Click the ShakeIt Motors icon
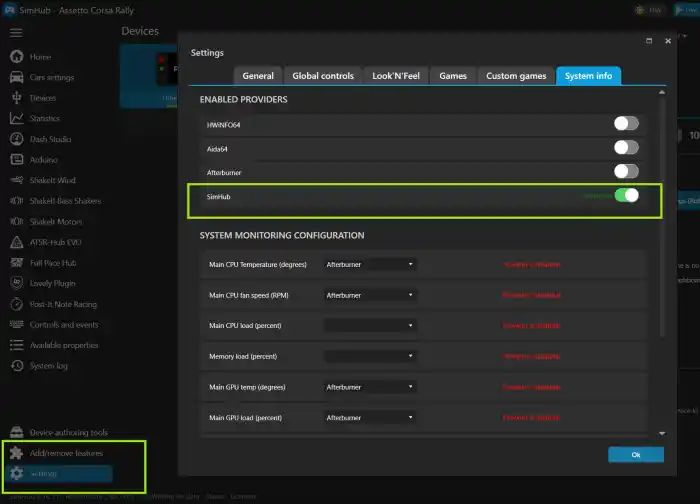Screen dimensions: 700x504 coord(17,221)
